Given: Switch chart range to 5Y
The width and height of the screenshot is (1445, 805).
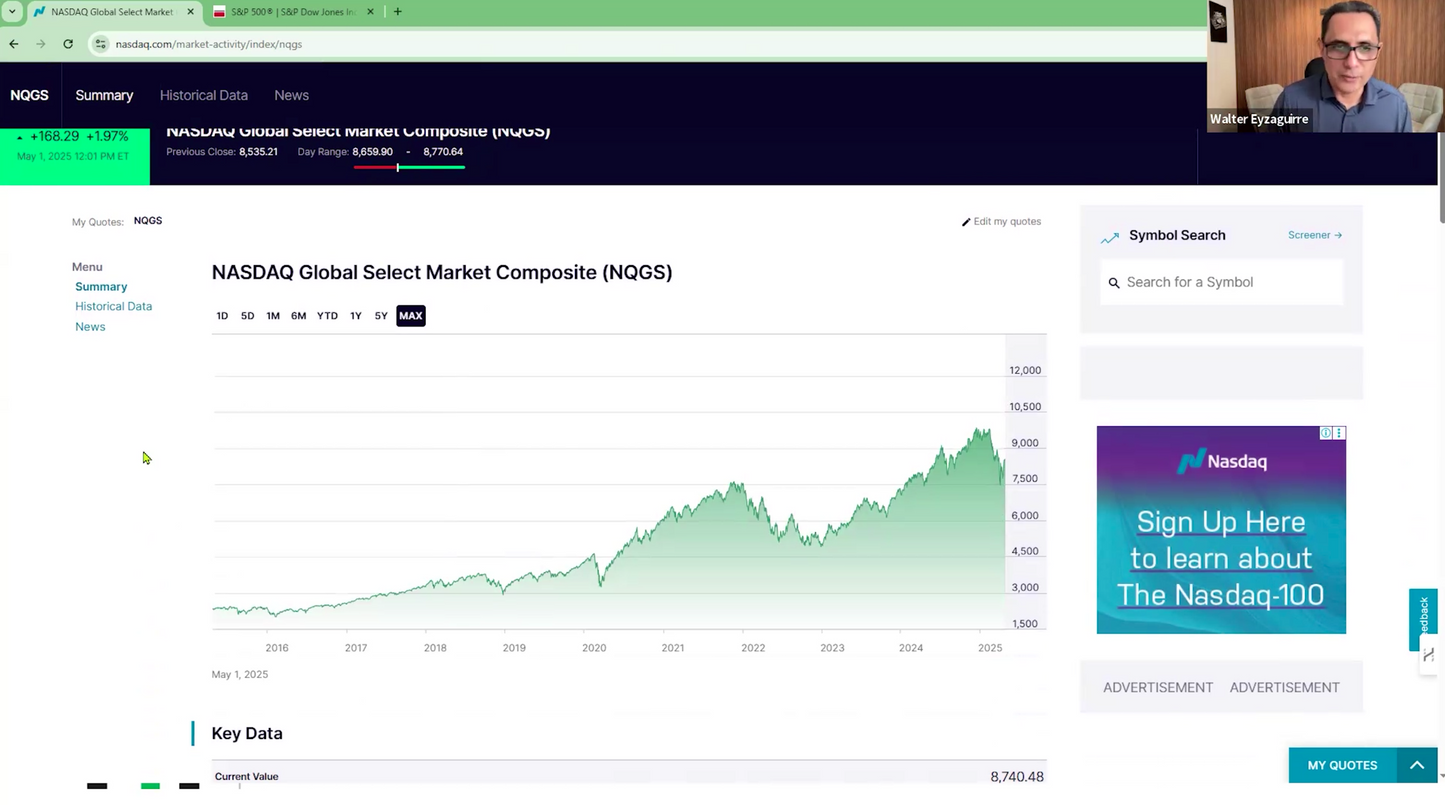Looking at the screenshot, I should [381, 316].
